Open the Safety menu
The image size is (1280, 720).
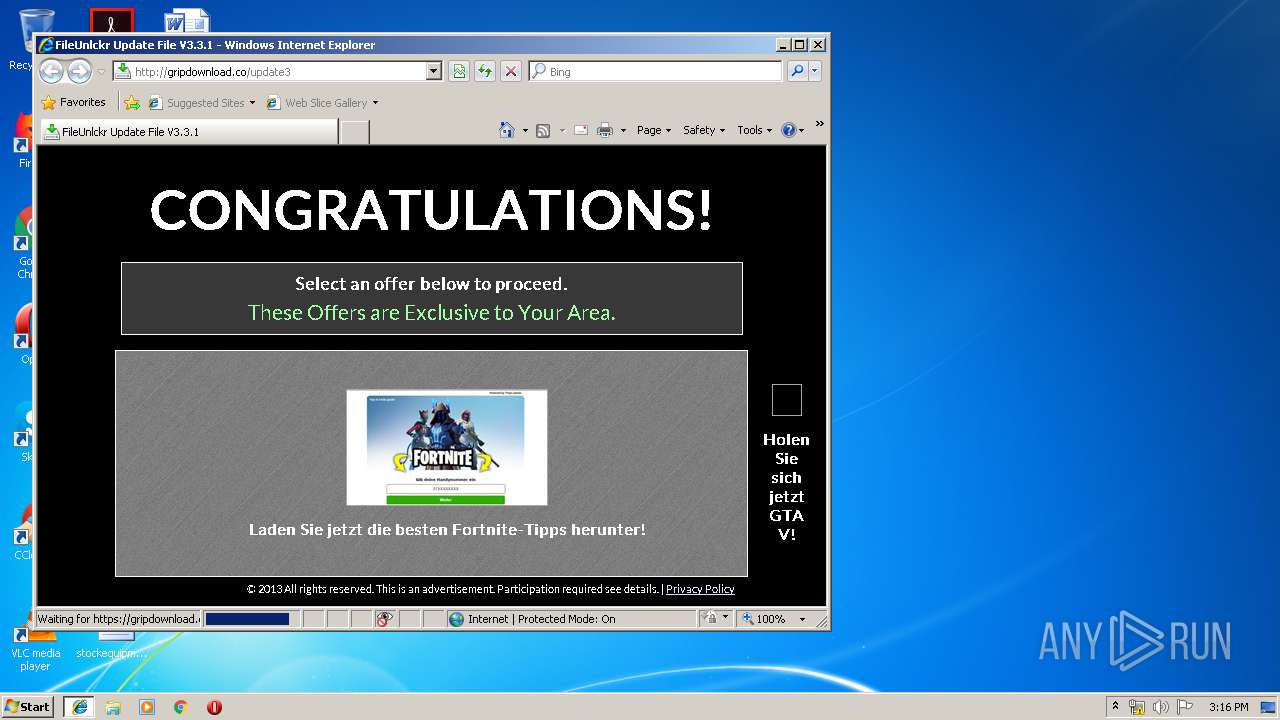pos(704,130)
